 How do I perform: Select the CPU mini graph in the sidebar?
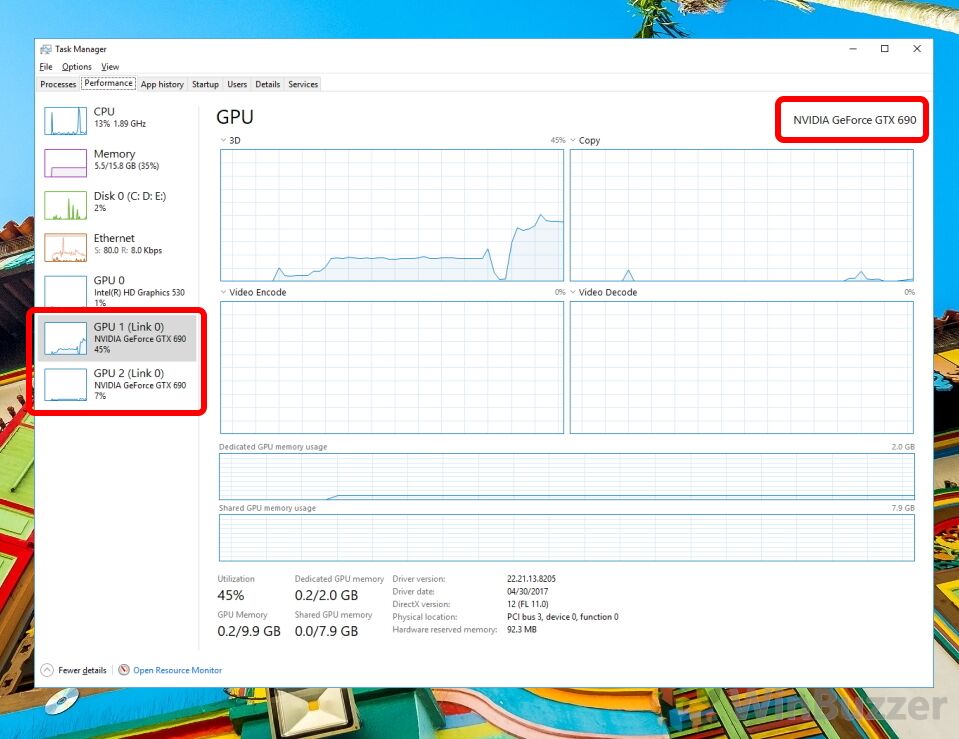tap(65, 121)
